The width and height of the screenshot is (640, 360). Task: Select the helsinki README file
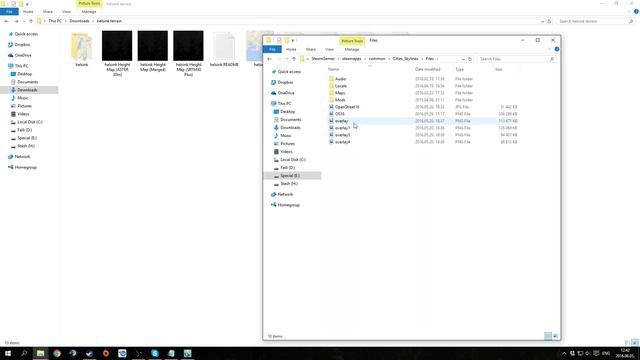click(224, 49)
